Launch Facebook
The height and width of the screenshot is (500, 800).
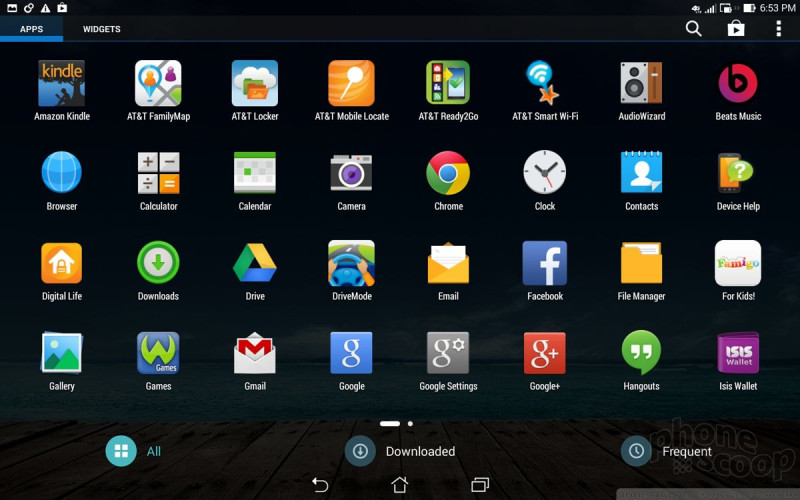pyautogui.click(x=545, y=263)
